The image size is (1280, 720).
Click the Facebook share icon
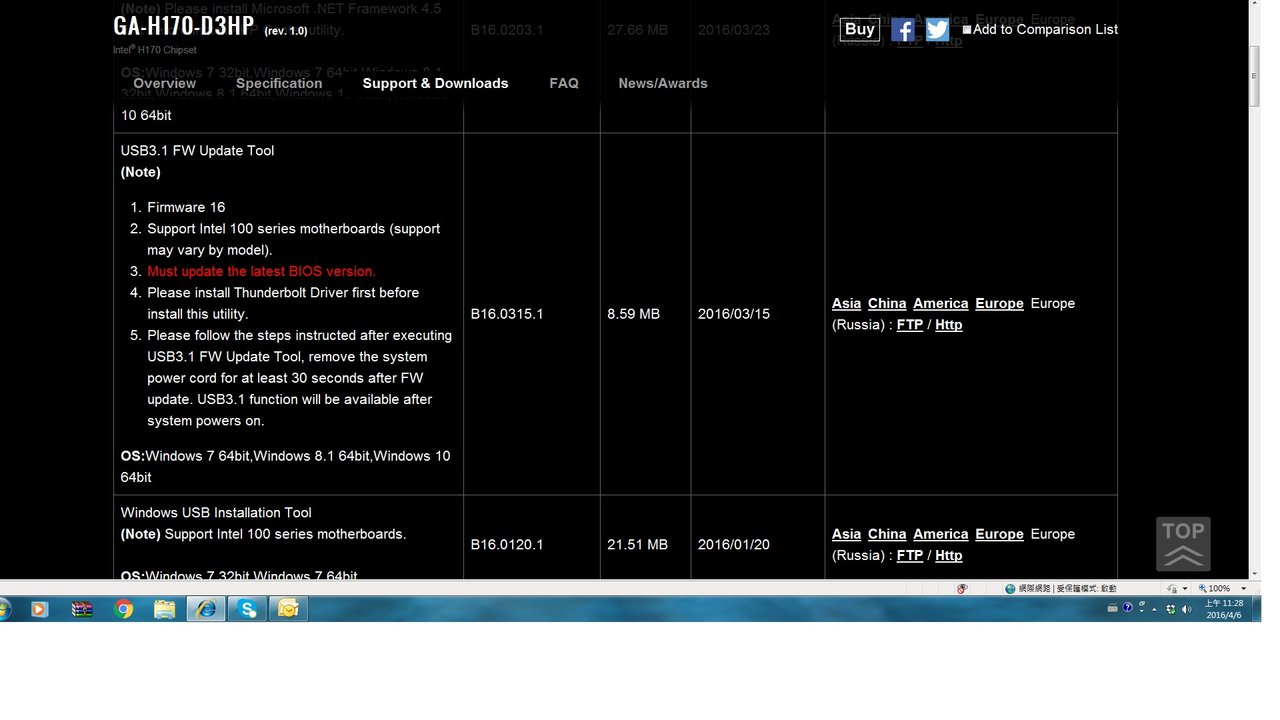click(x=902, y=29)
